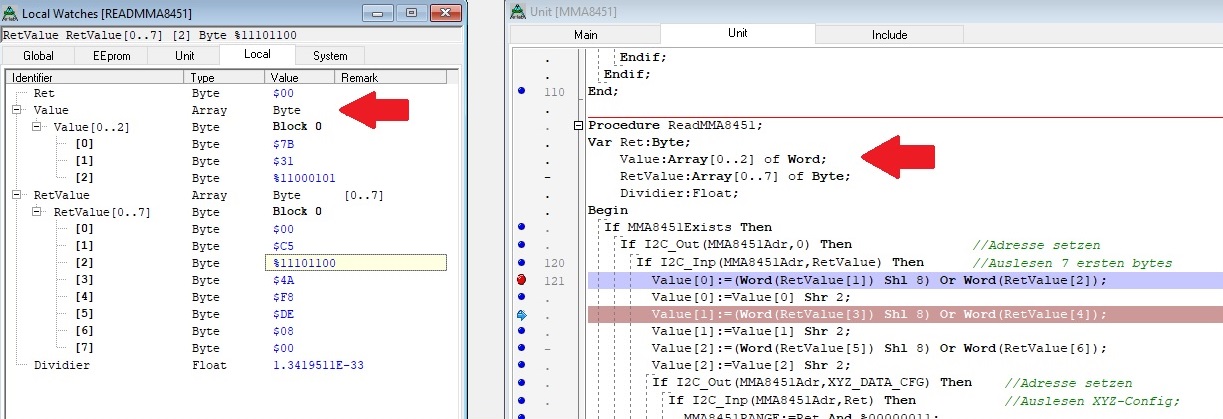Click the Value column header
The image size is (1223, 419).
tap(300, 77)
